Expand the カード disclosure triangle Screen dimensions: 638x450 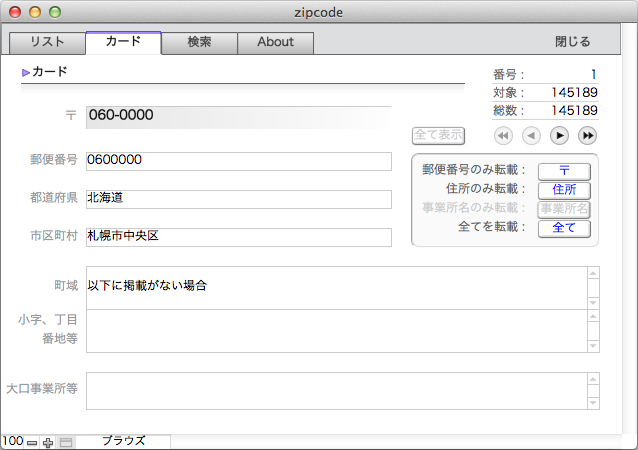point(26,72)
